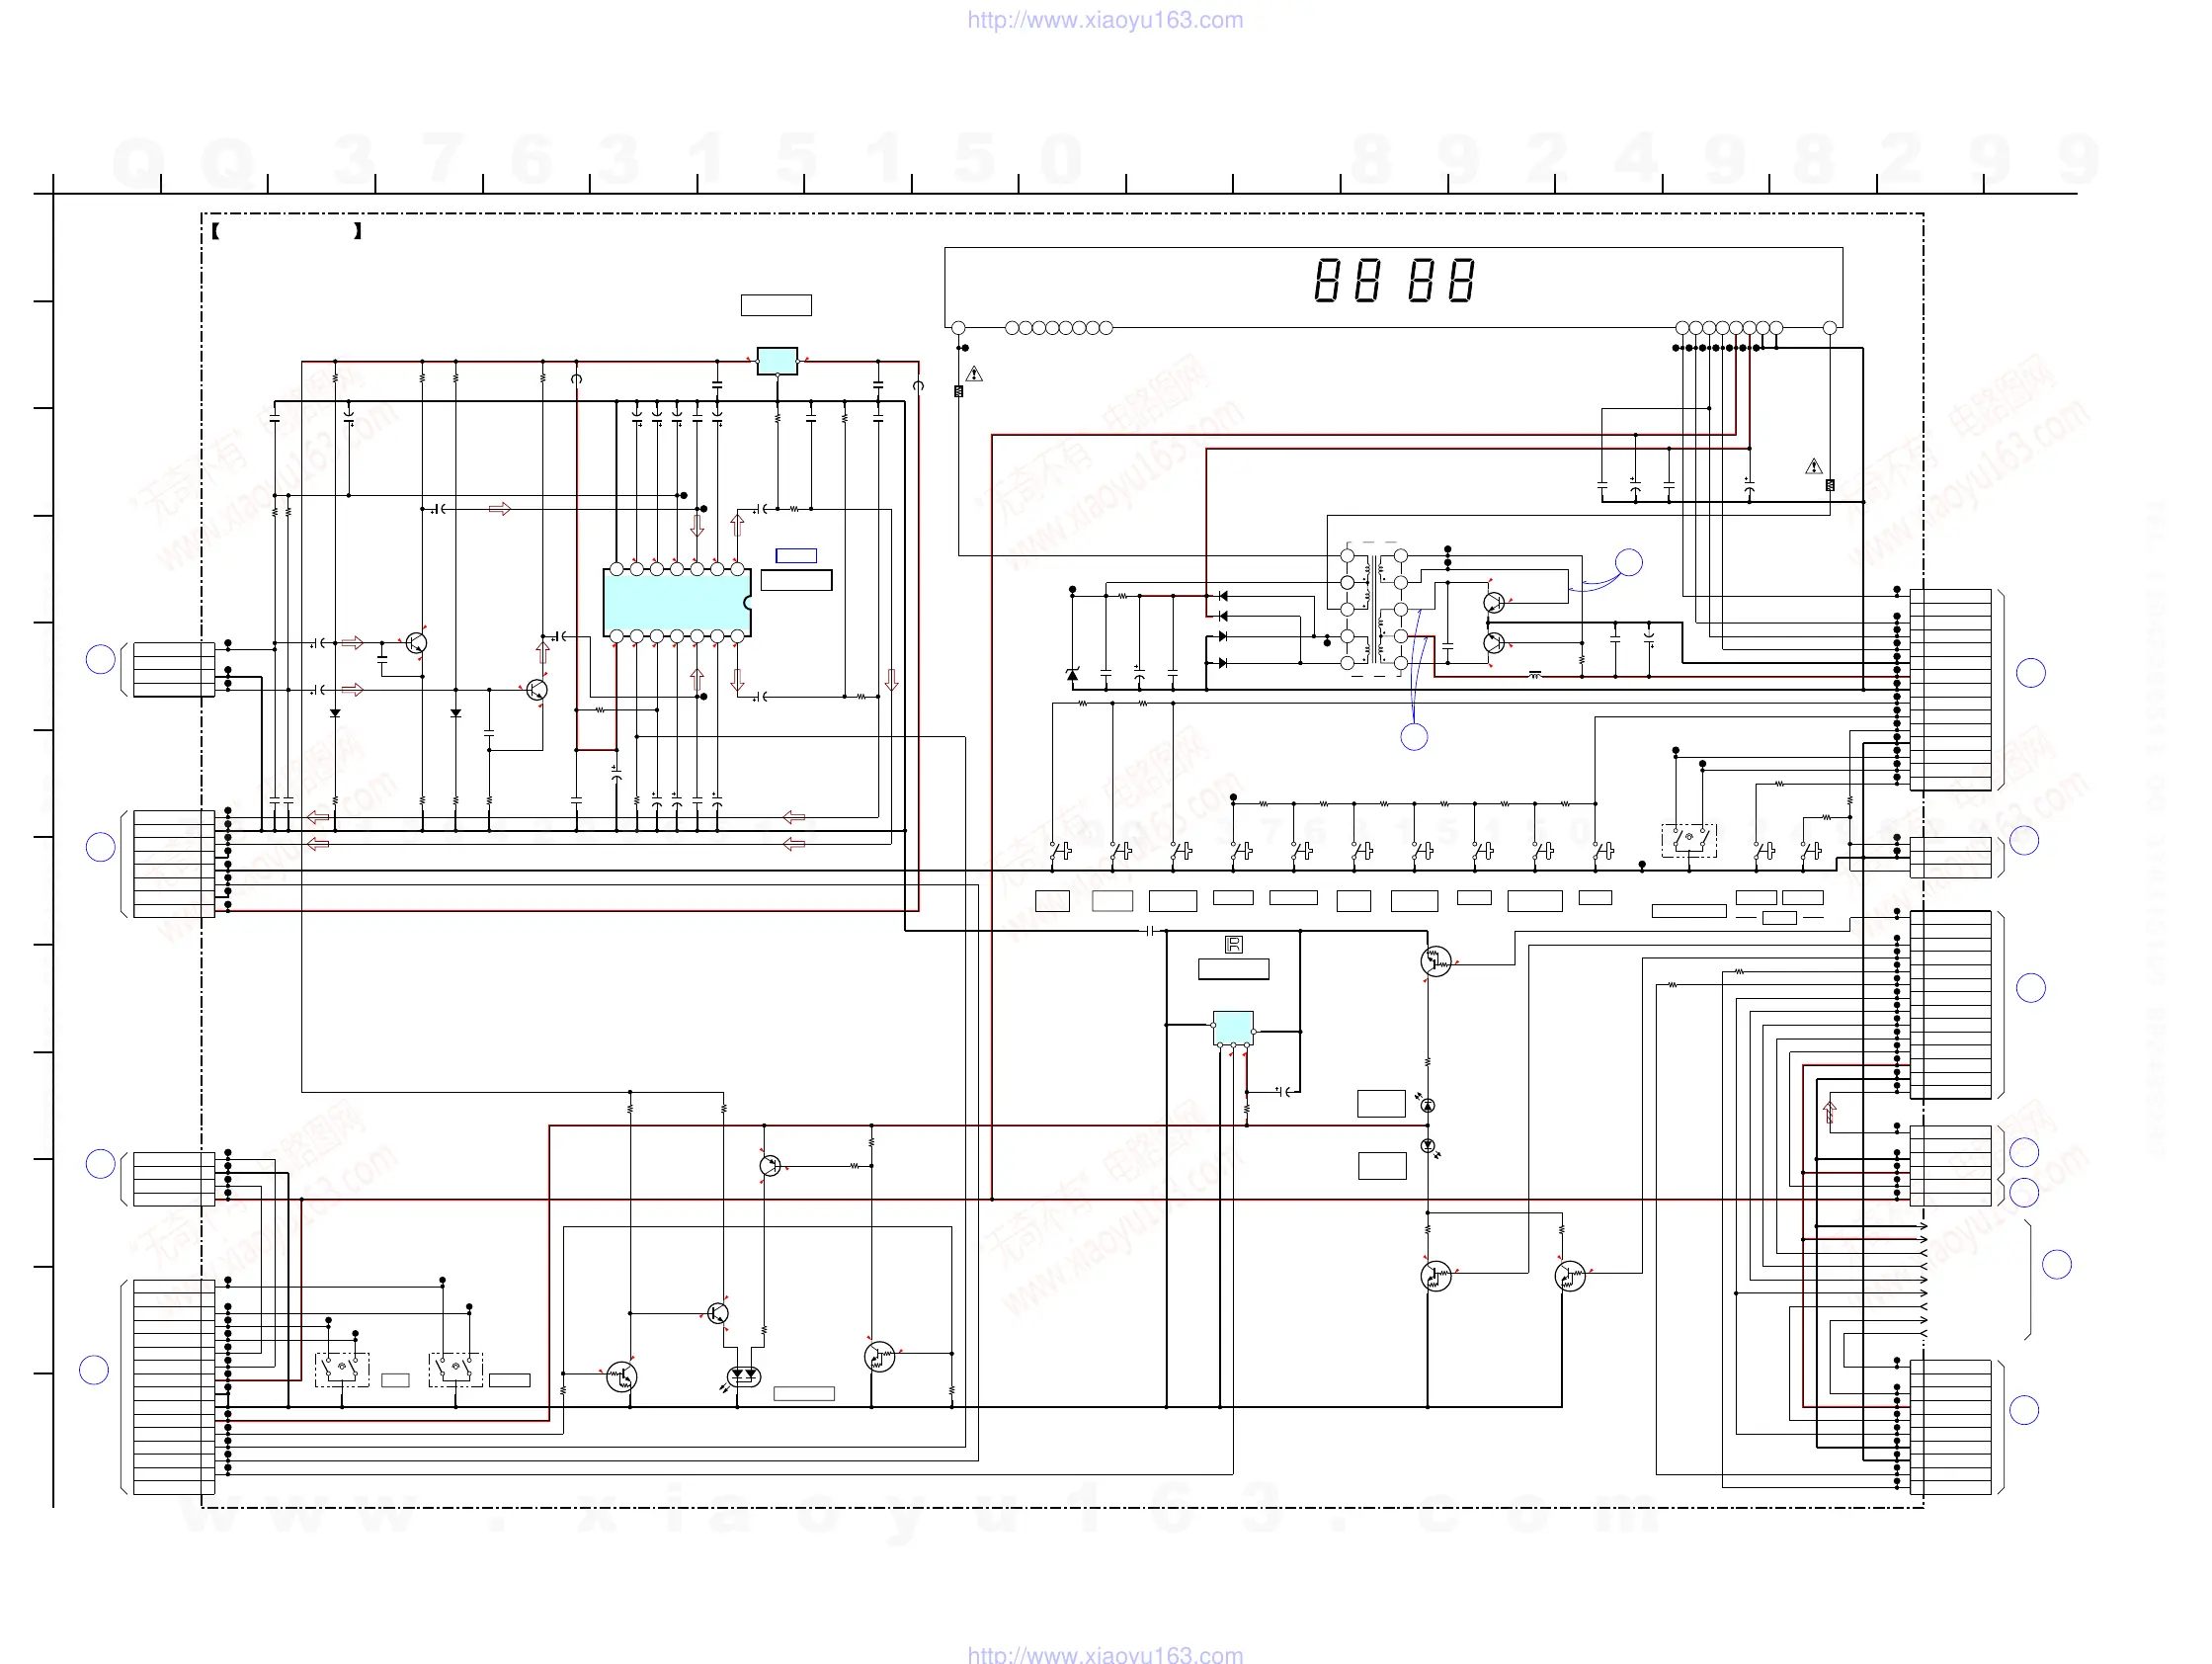Click the empty label box above the regulator
Viewport: 2212px width, 1664px height.
click(776, 305)
